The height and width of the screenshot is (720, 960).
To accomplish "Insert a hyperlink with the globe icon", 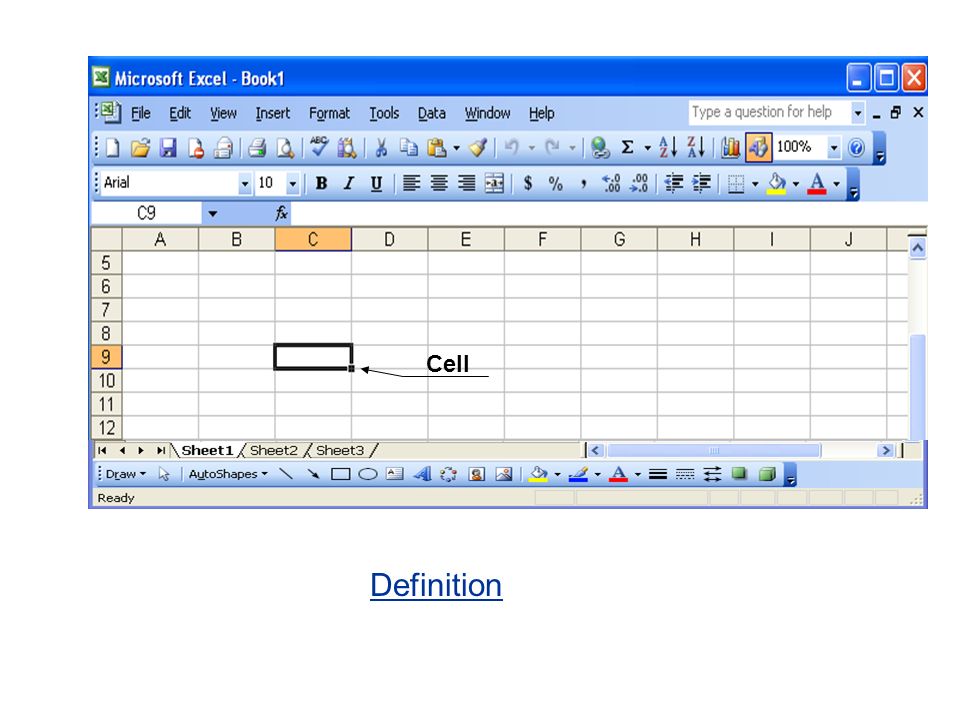I will click(x=600, y=148).
